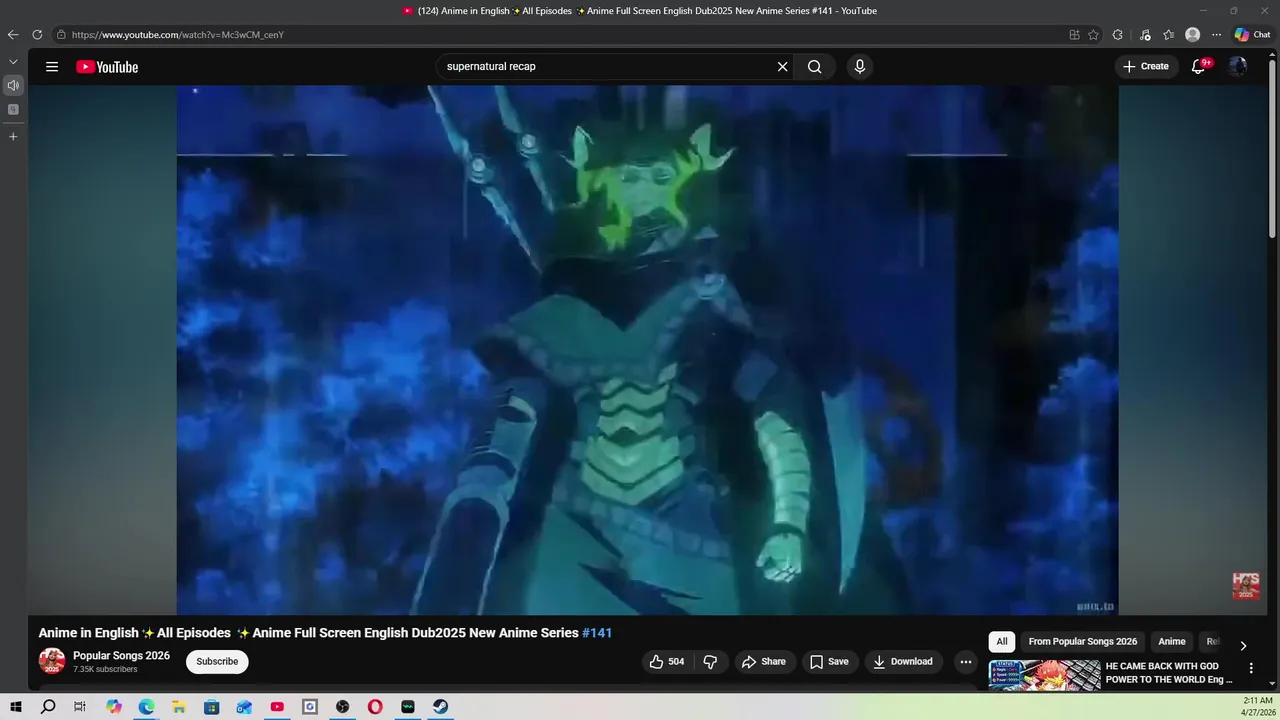This screenshot has height=720, width=1280.
Task: Open OBS Studio from the taskbar
Action: pos(342,707)
